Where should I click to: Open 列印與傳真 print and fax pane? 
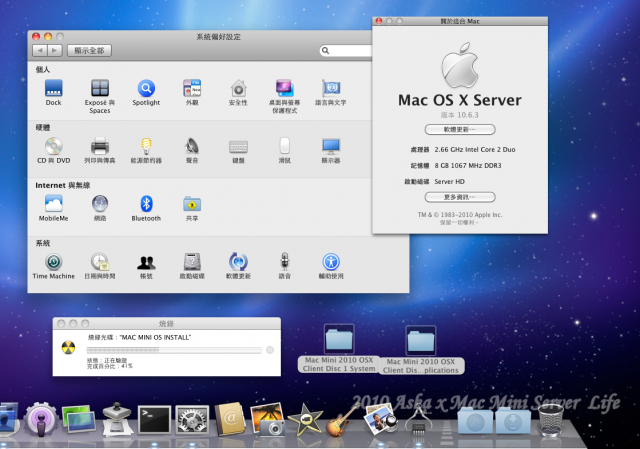100,150
